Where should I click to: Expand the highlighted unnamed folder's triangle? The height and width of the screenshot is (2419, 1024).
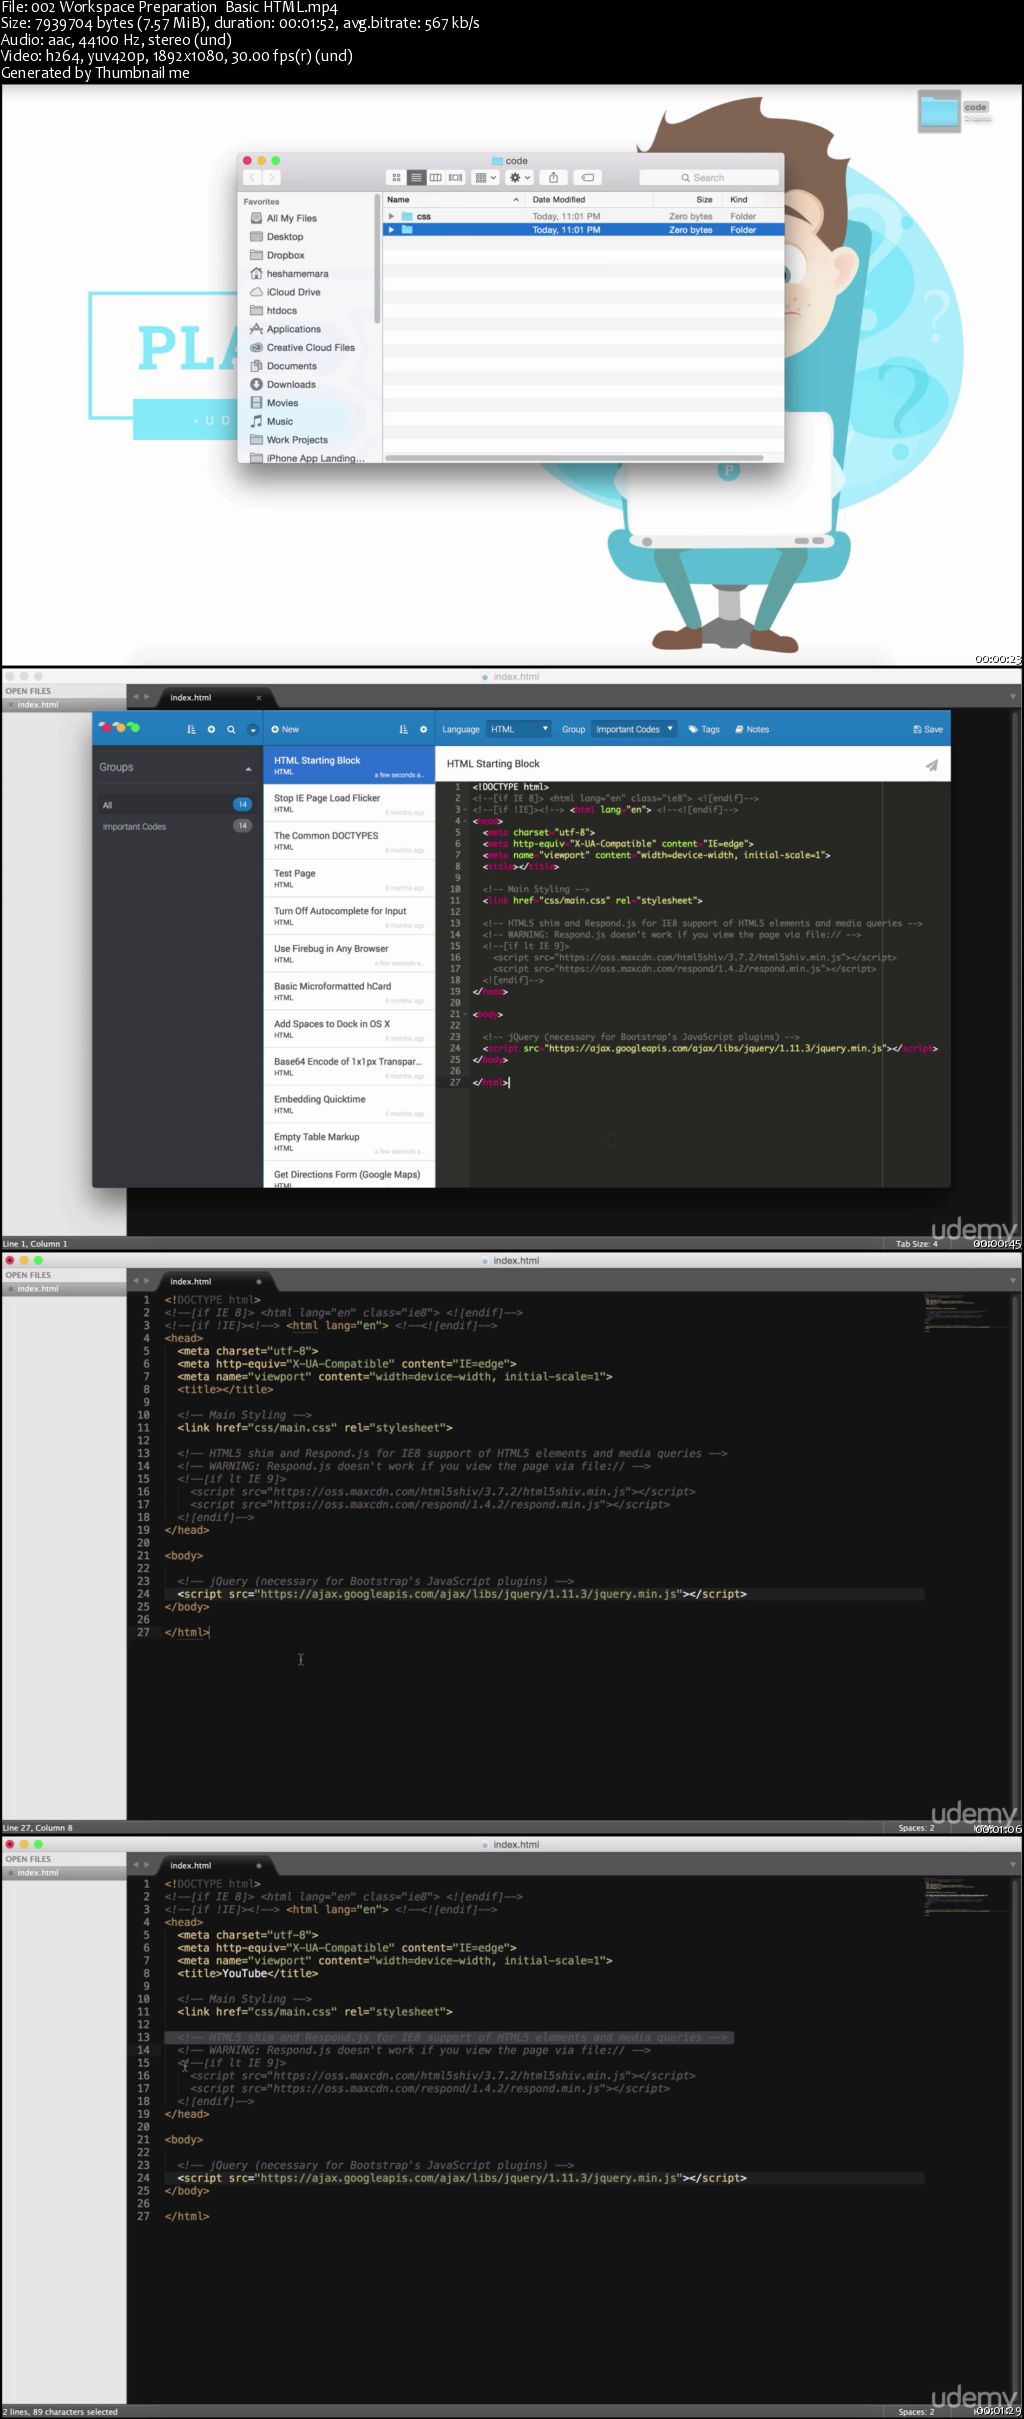pyautogui.click(x=392, y=230)
